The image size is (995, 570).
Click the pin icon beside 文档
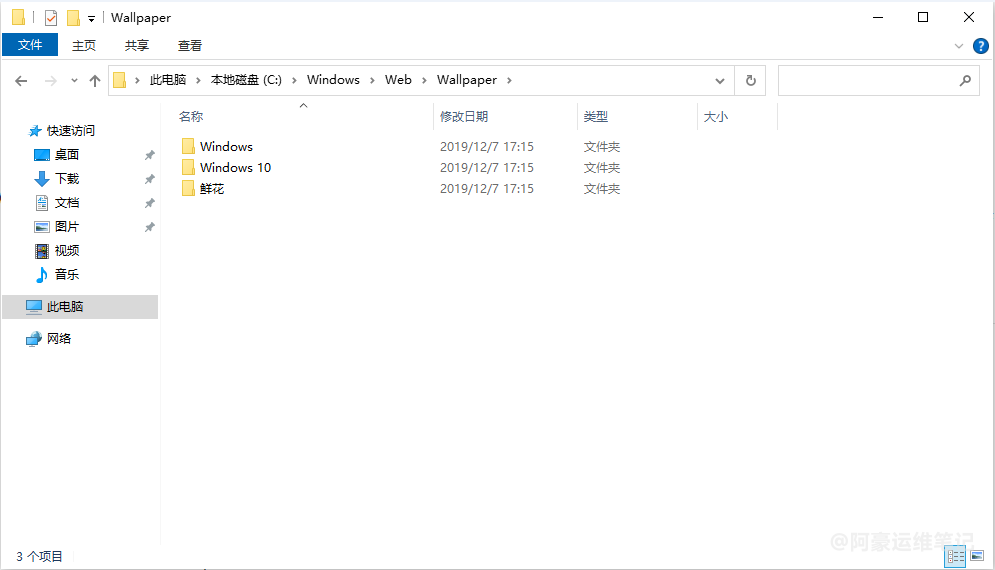click(x=150, y=203)
